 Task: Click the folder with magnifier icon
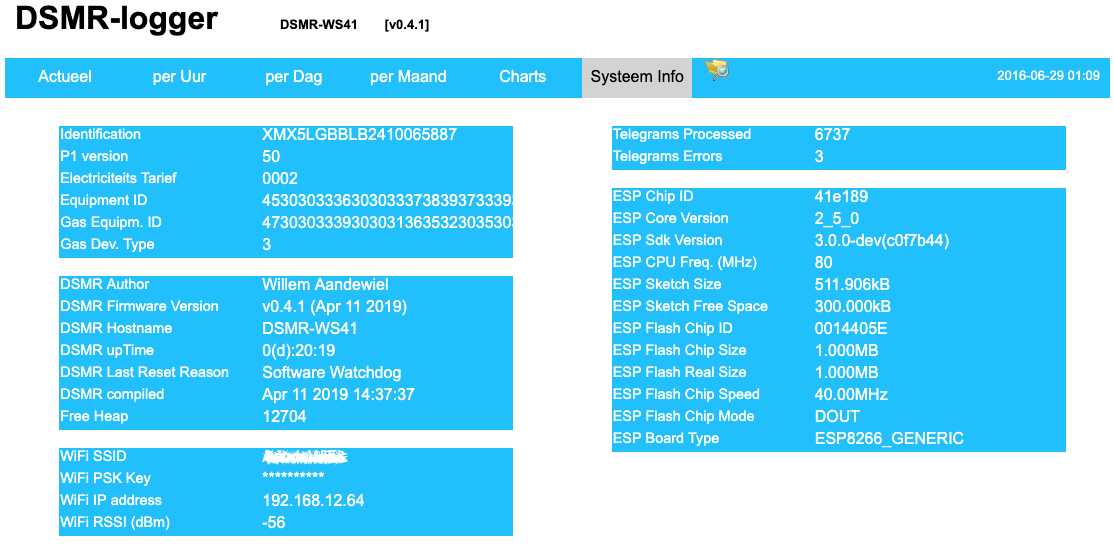point(717,70)
